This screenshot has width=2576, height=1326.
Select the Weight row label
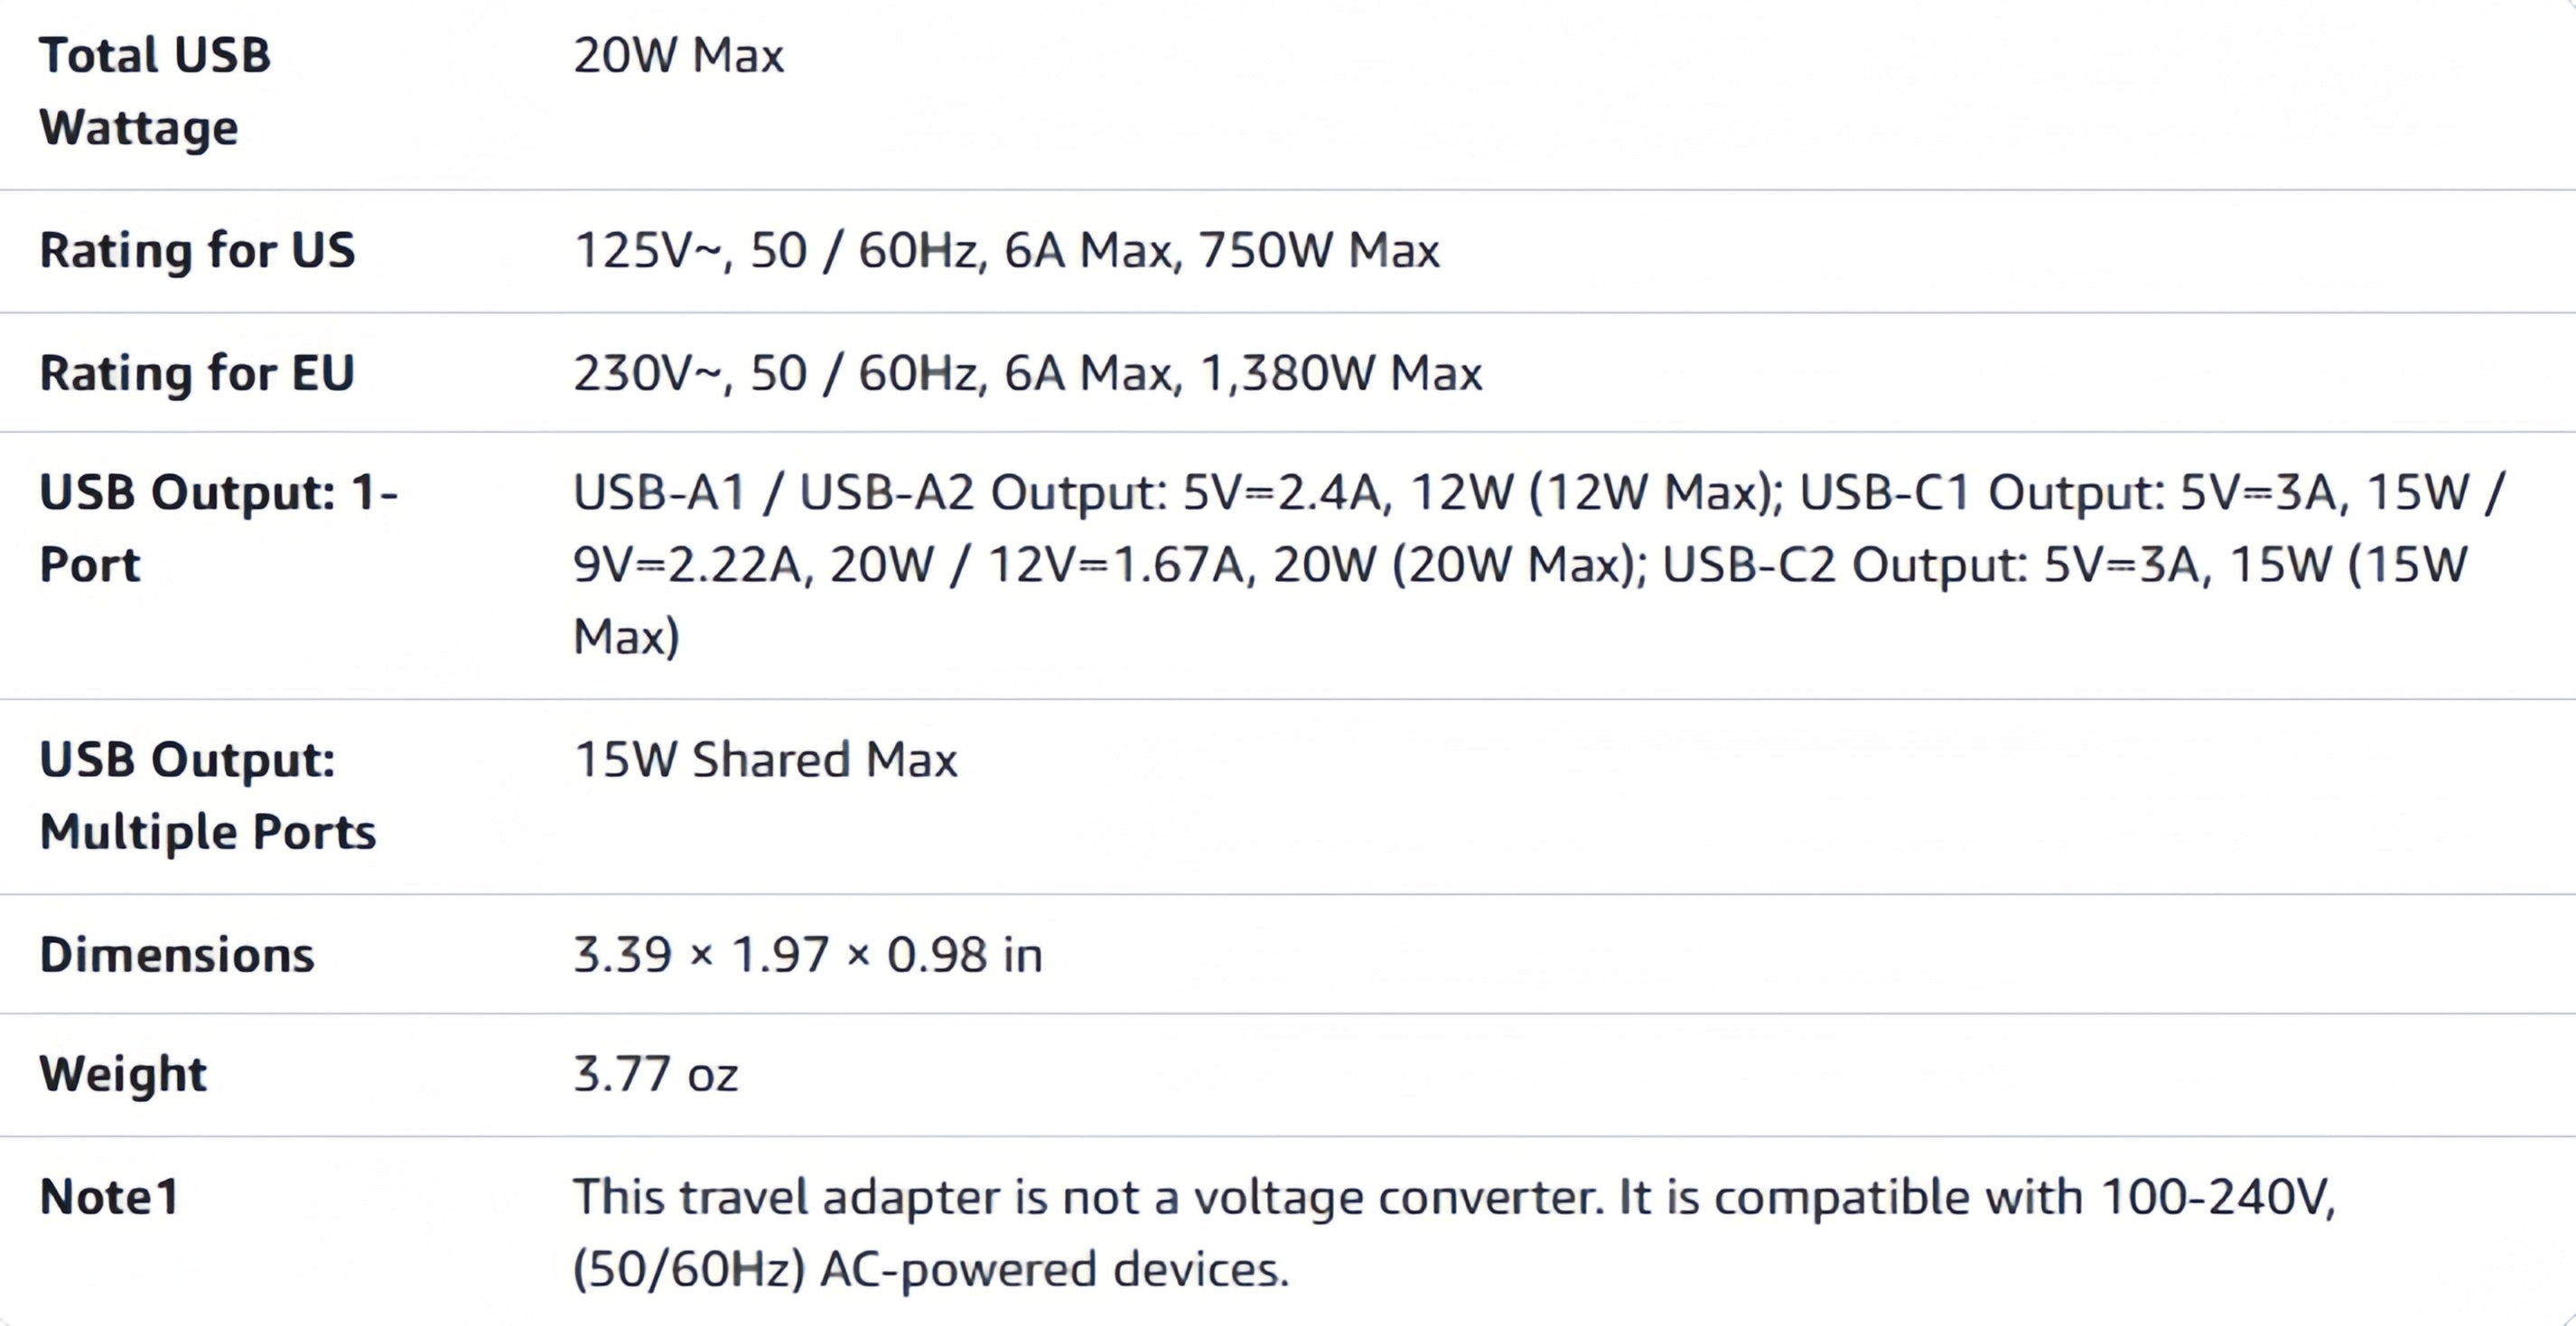click(123, 1074)
